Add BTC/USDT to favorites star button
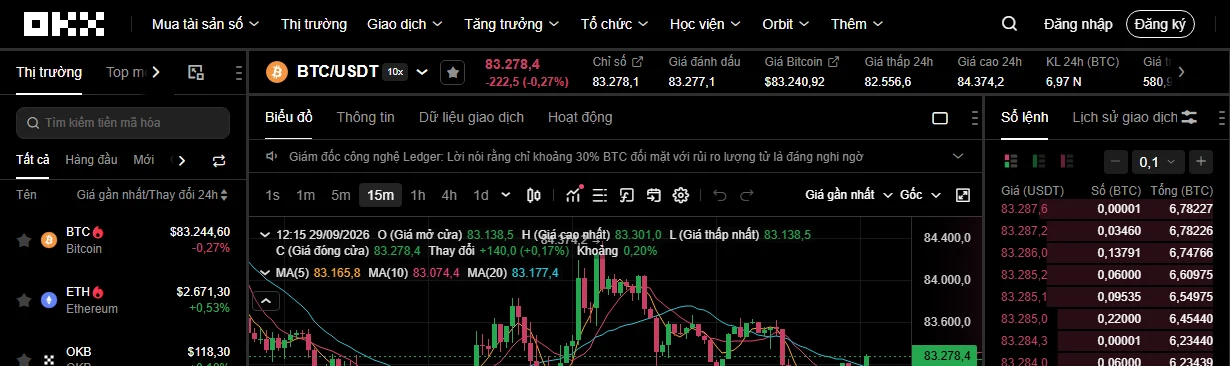This screenshot has height=366, width=1230. (452, 72)
